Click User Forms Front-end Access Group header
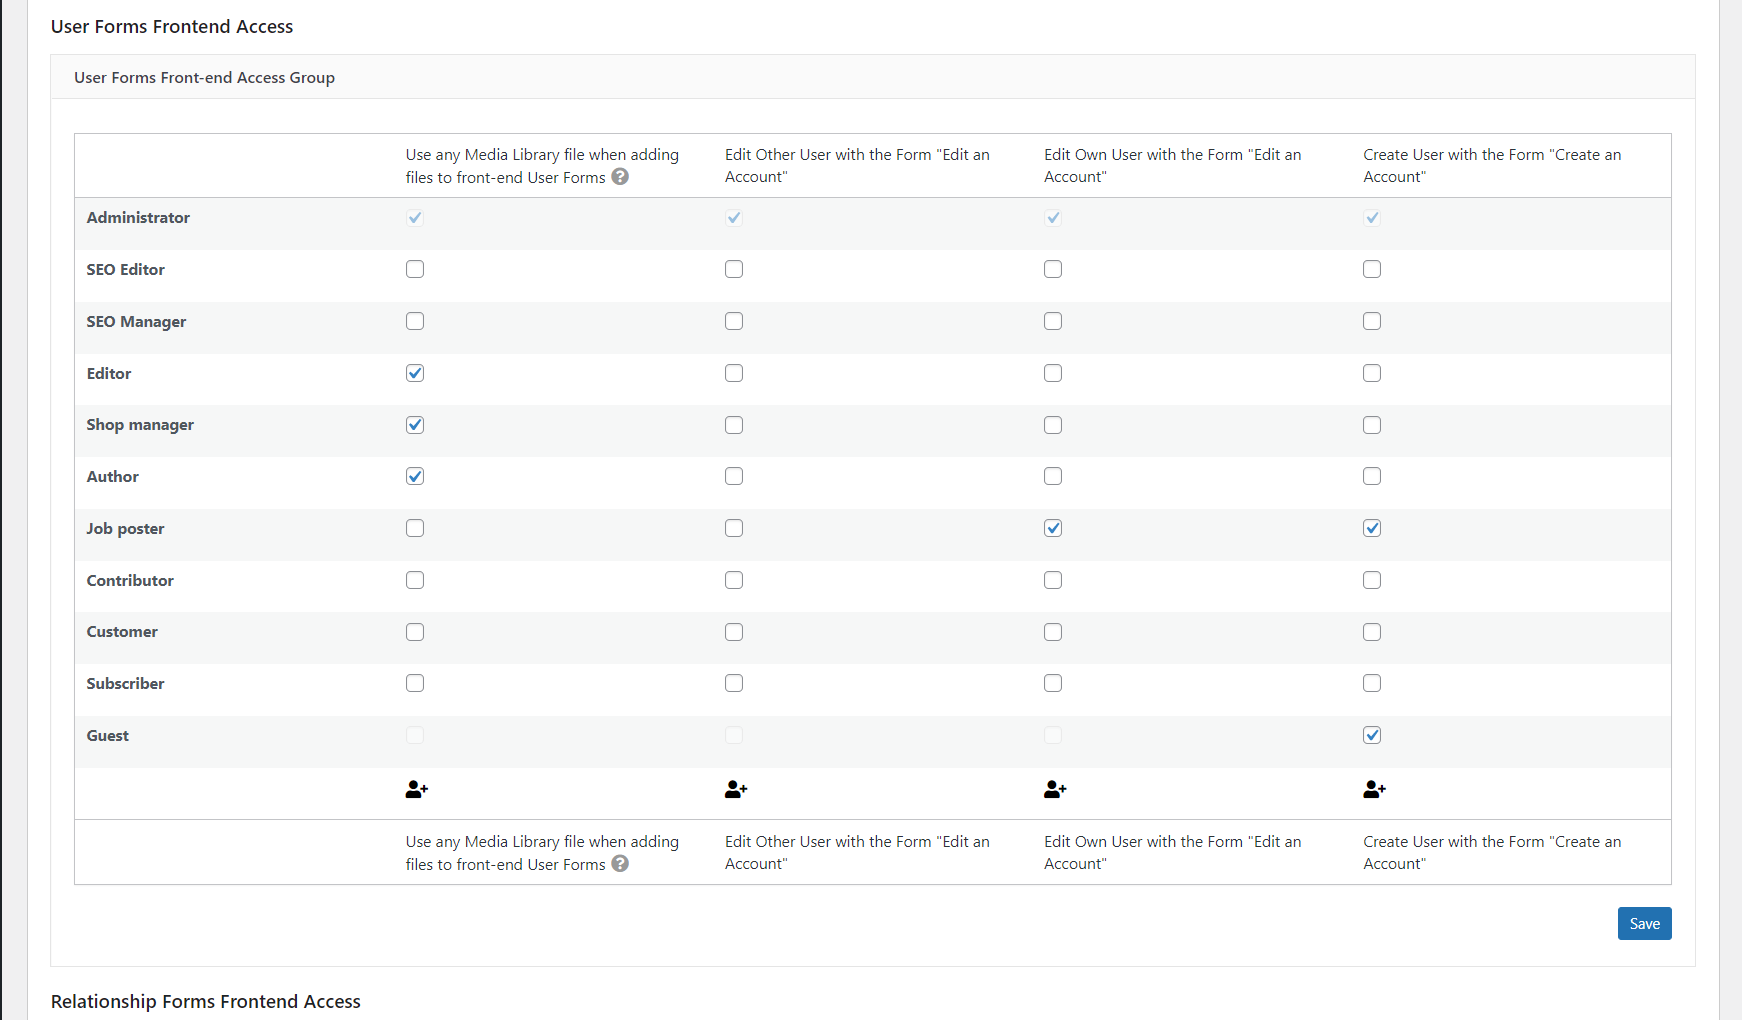1742x1020 pixels. pyautogui.click(x=204, y=77)
